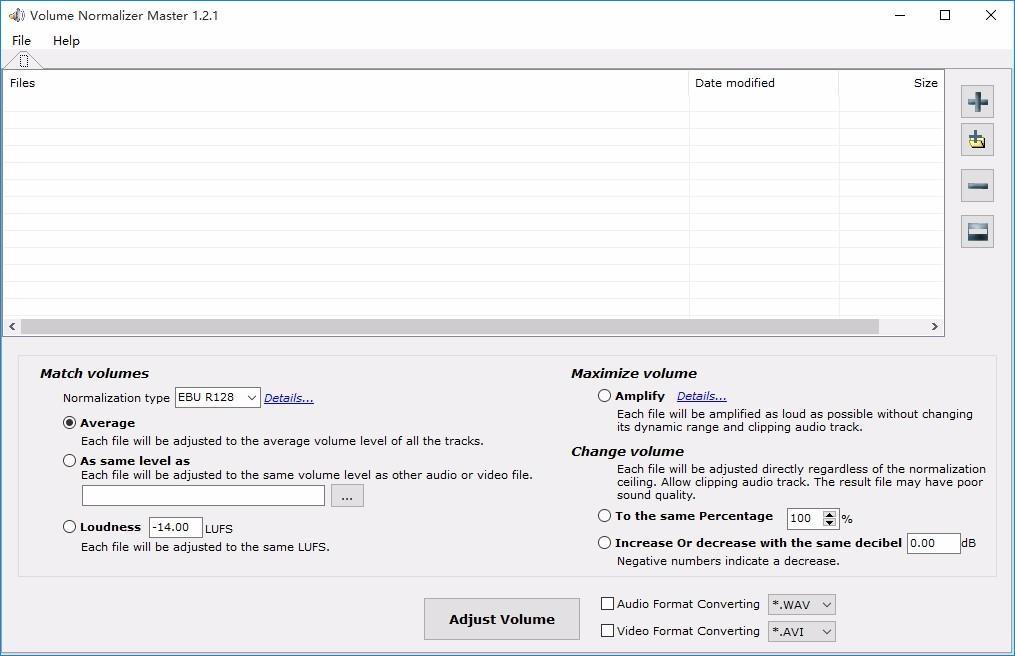
Task: Remove selected file using minus icon
Action: (x=977, y=186)
